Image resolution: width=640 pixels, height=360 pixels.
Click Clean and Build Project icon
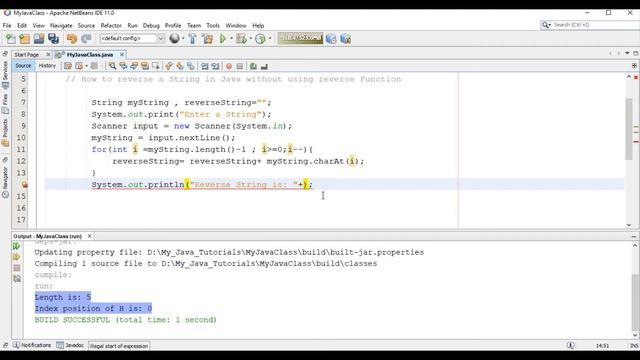click(x=207, y=39)
